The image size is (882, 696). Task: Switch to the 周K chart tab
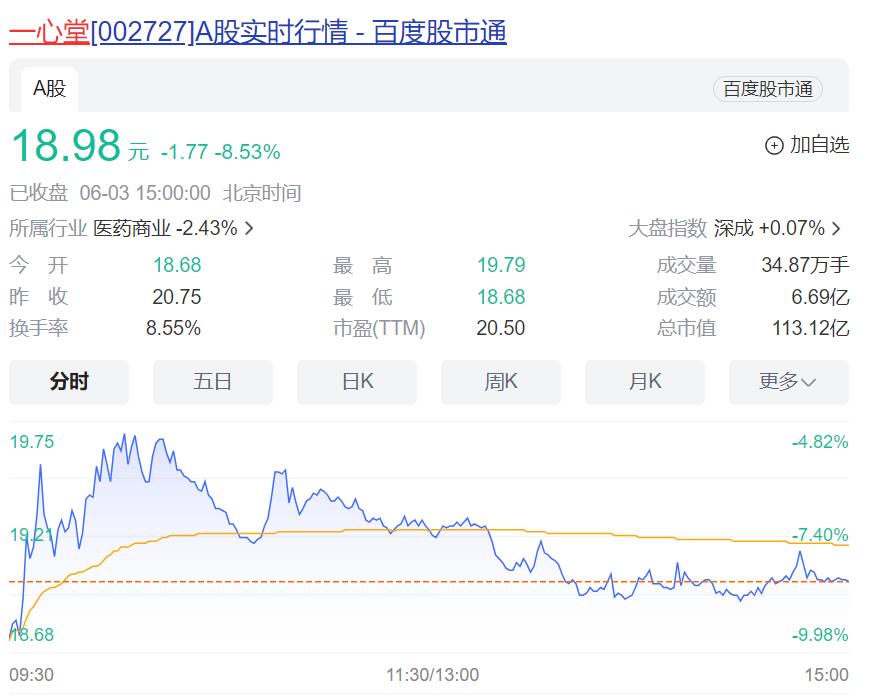(x=501, y=382)
